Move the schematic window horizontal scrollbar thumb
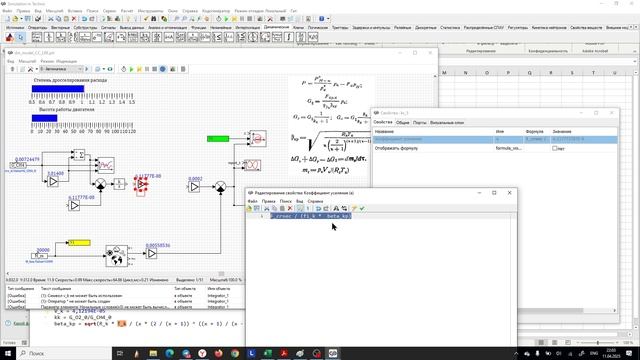Screen dimensions: 640x360 [221, 274]
